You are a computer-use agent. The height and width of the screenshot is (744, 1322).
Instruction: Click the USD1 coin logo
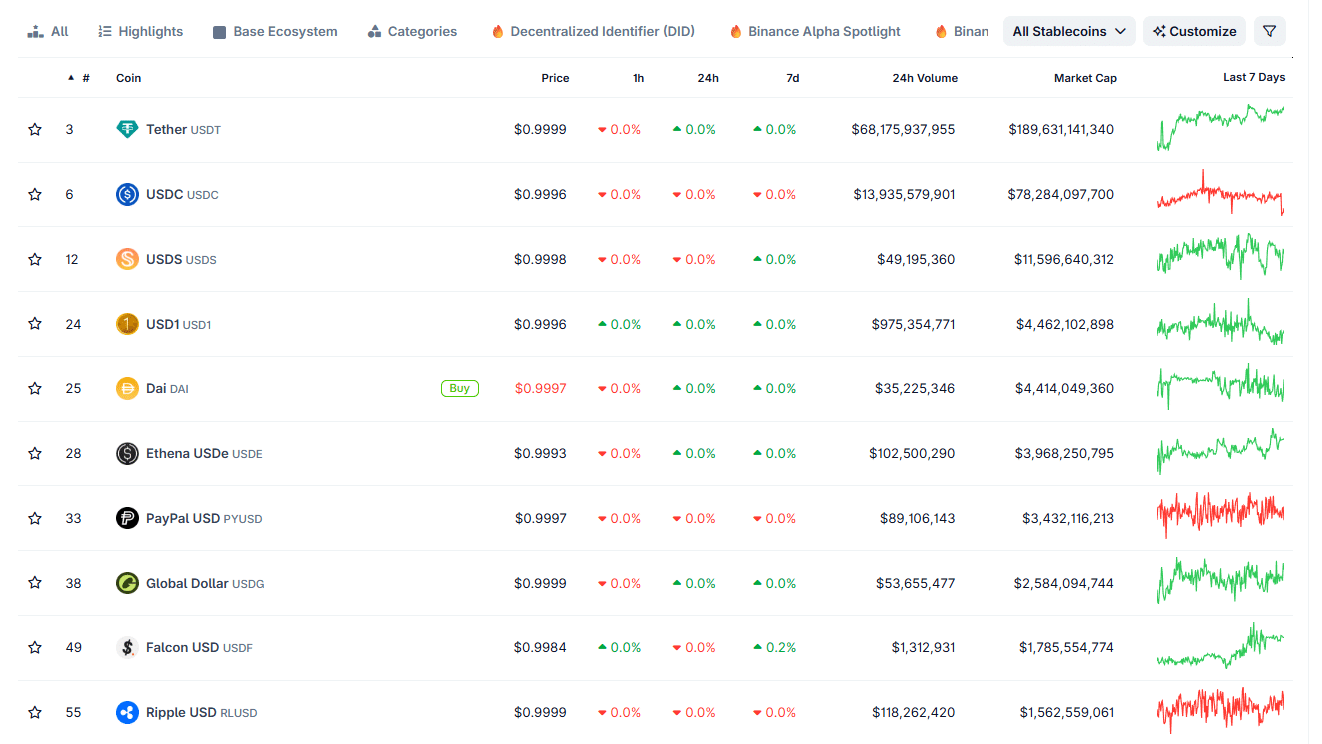(127, 324)
